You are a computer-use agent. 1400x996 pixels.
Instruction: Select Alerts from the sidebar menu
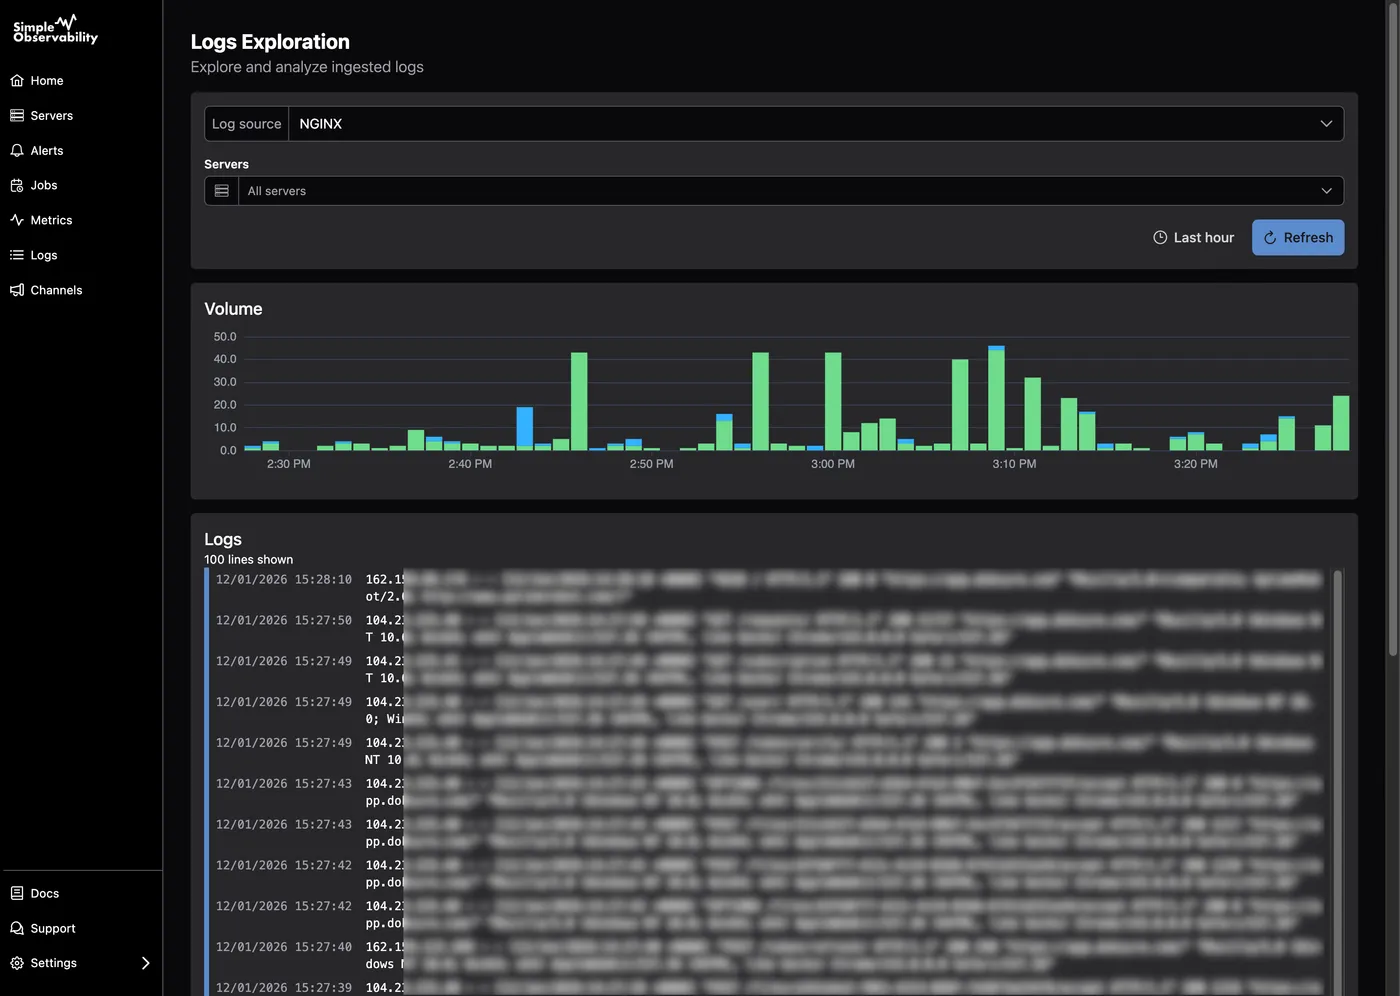(46, 150)
